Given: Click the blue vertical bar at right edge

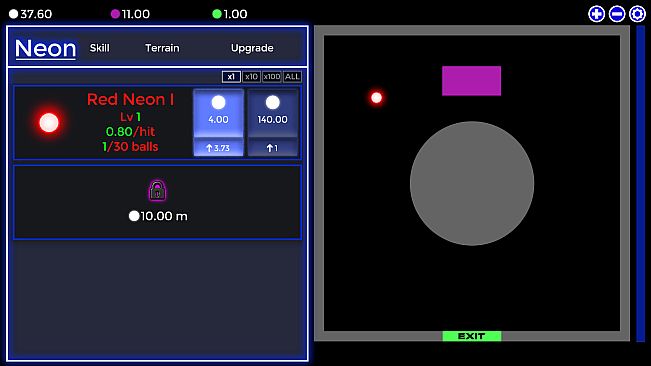Looking at the screenshot, I should point(641,183).
